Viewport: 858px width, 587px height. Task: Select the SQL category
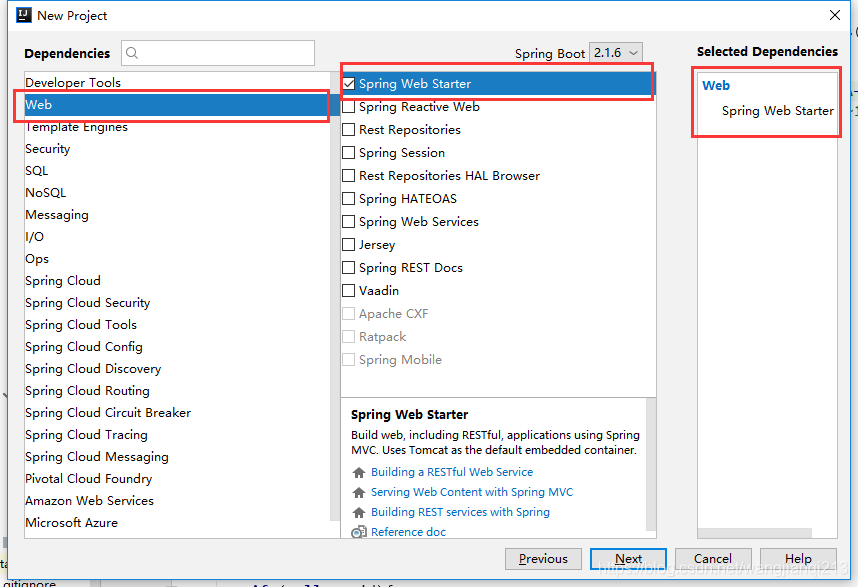click(177, 171)
